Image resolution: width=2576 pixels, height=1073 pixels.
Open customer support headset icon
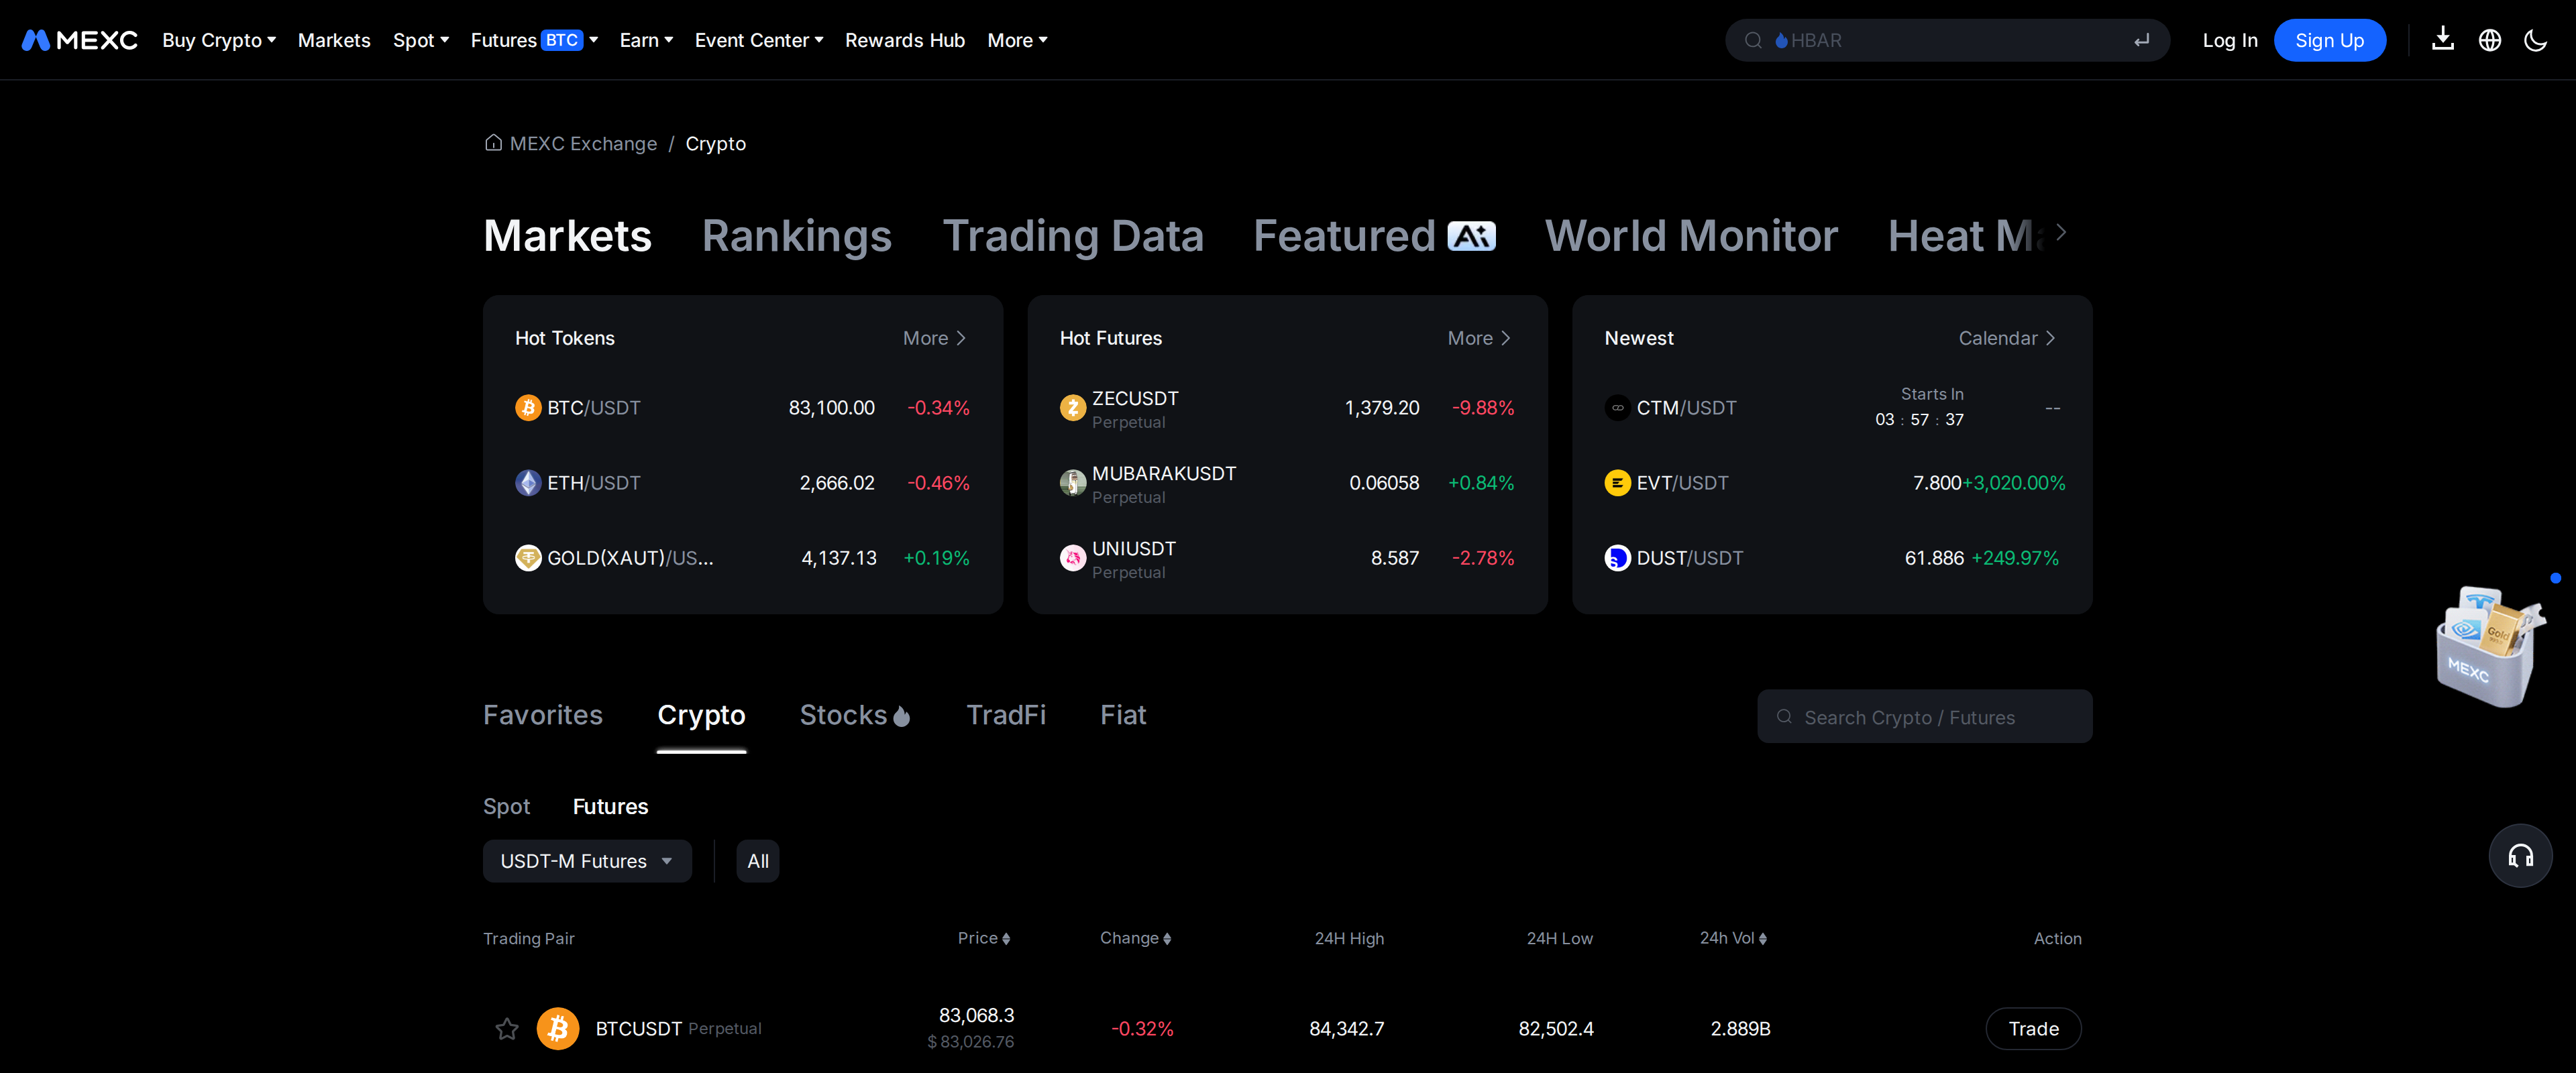click(x=2520, y=855)
